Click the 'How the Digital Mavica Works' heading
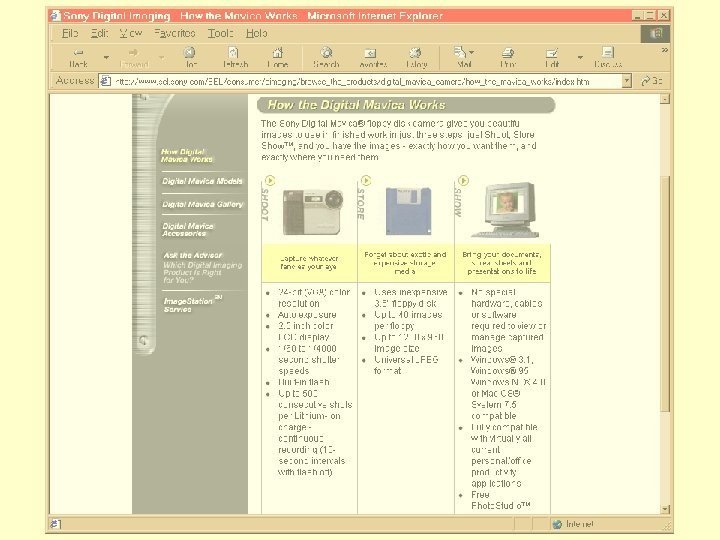The width and height of the screenshot is (720, 540). [356, 105]
